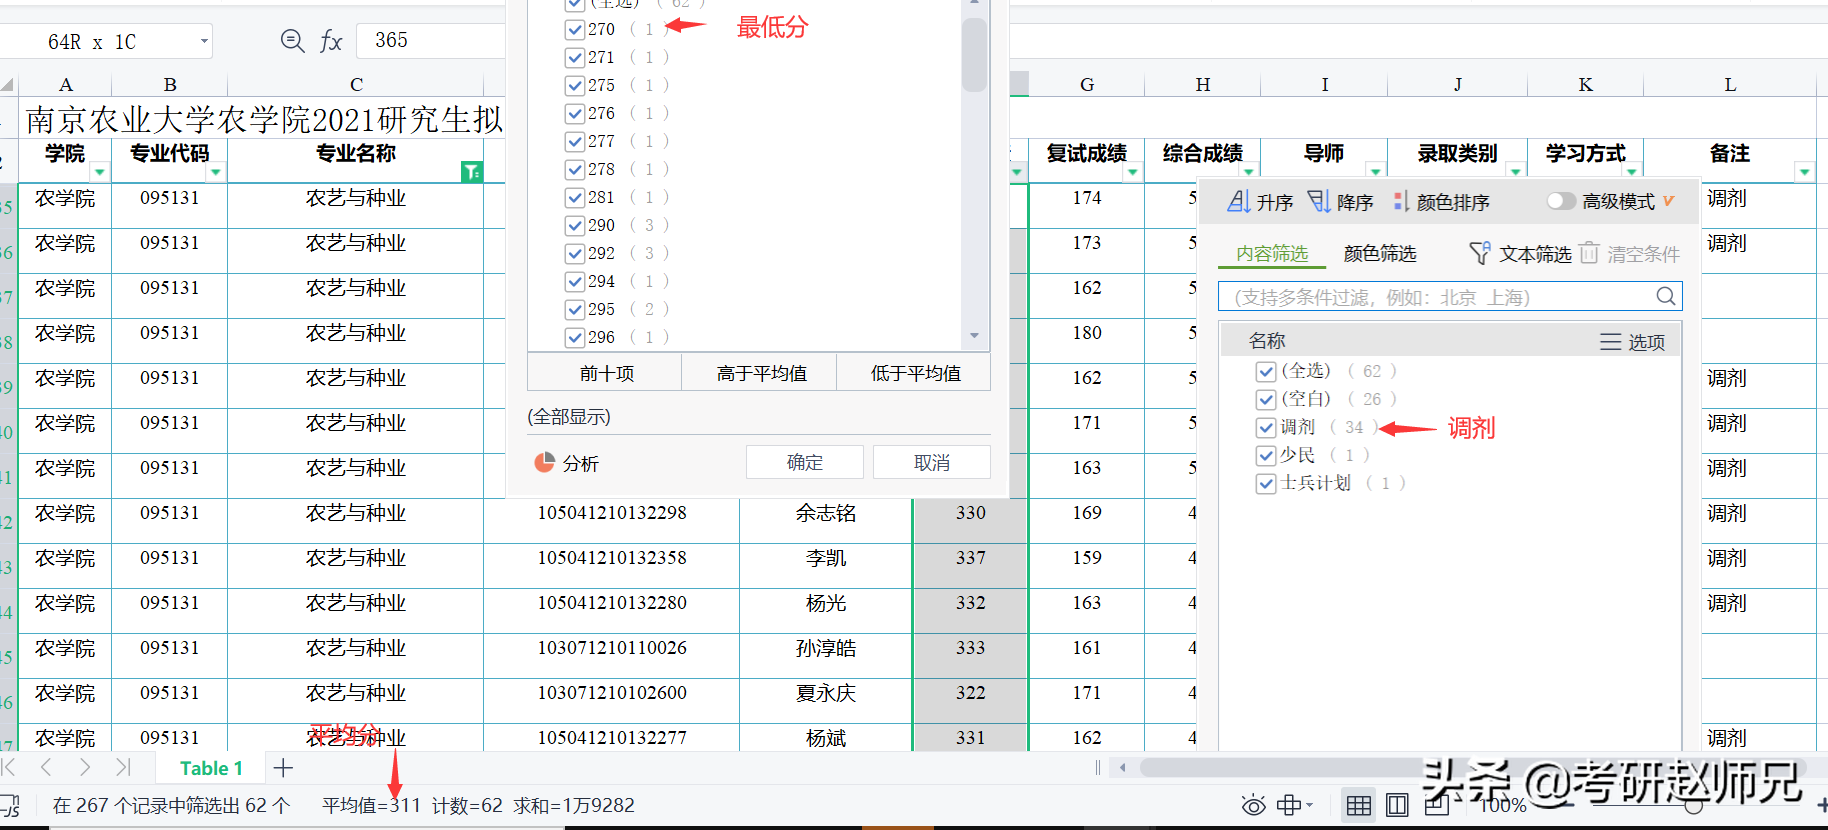Go to previous sheet tab arrow

(46, 767)
